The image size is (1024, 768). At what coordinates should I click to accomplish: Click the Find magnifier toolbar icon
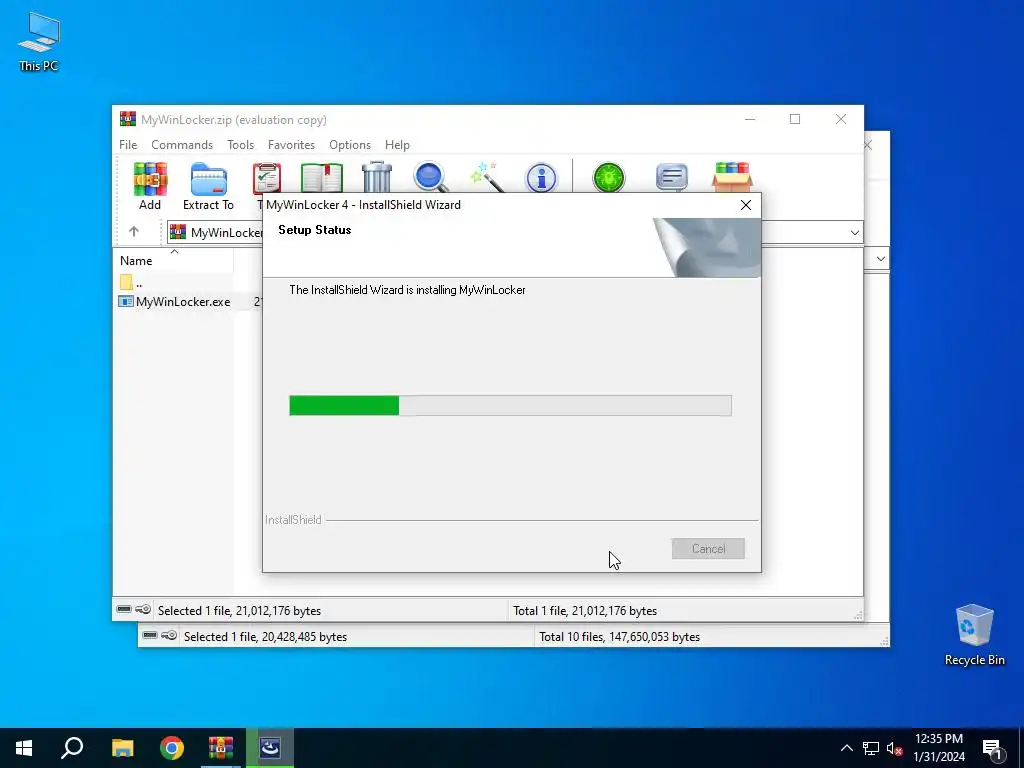click(431, 177)
